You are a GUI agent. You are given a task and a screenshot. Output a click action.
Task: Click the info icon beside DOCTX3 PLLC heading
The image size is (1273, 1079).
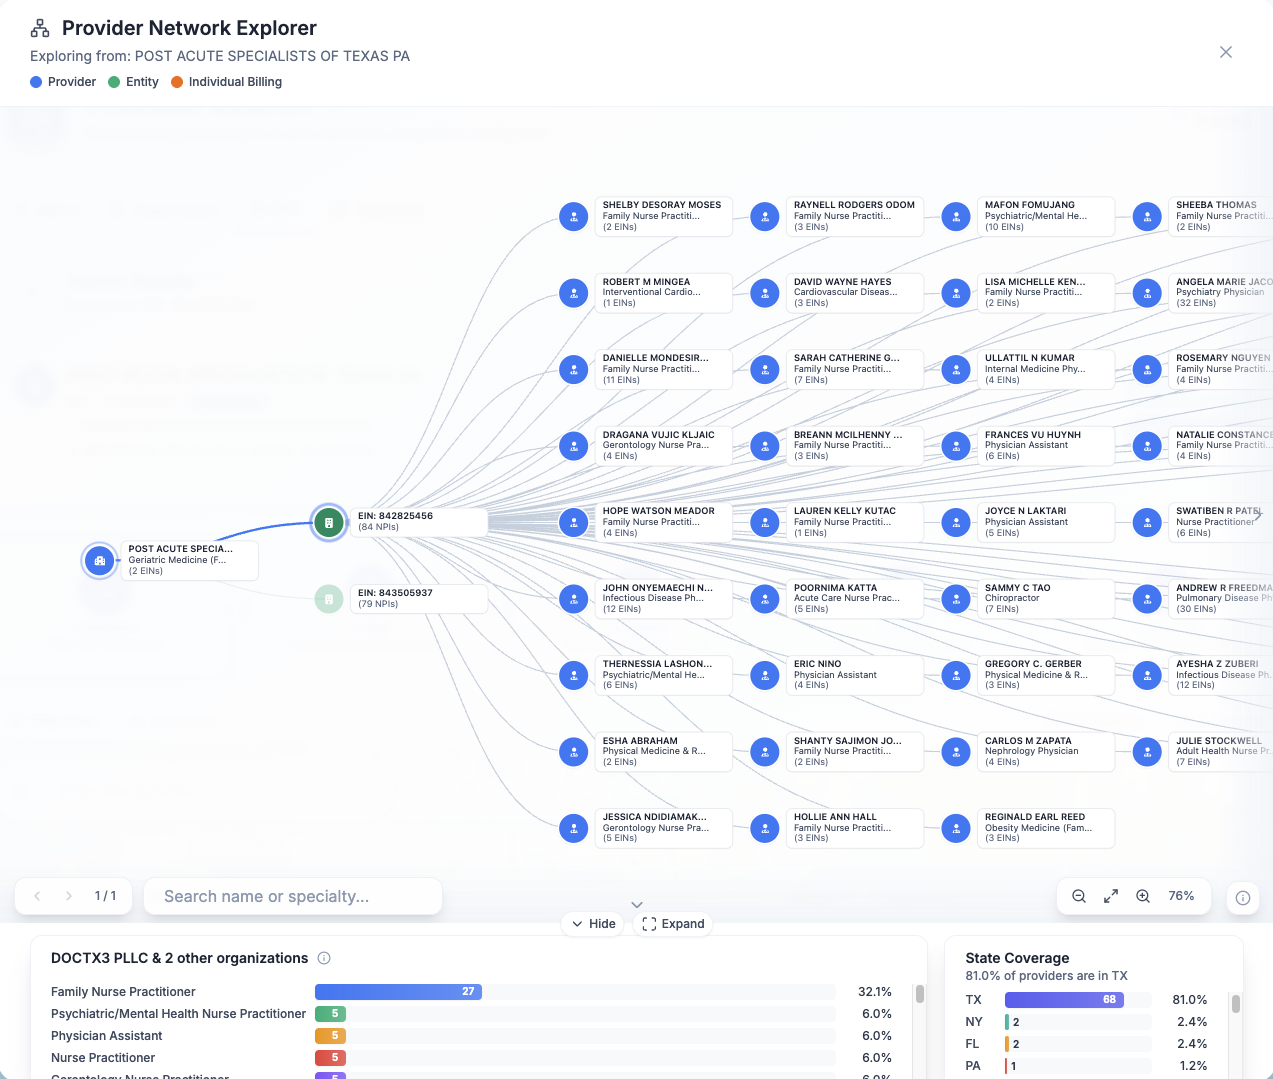pyautogui.click(x=324, y=958)
